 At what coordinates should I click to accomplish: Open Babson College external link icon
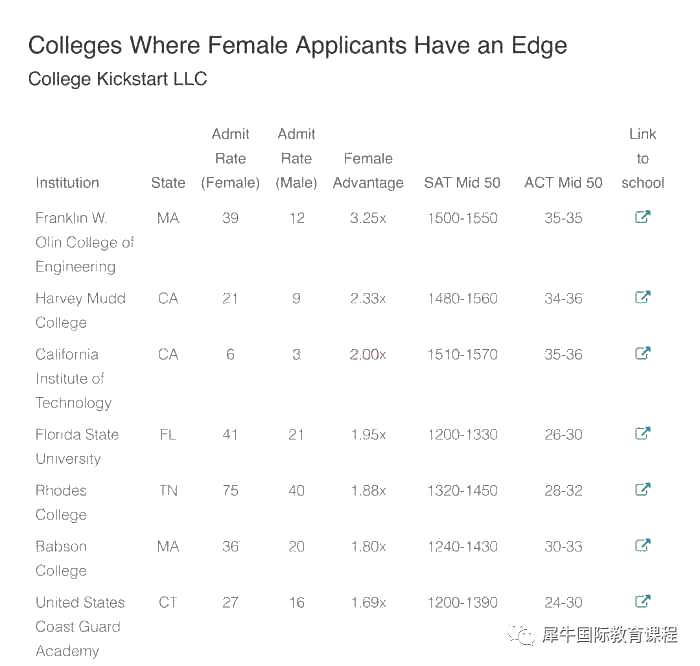[642, 545]
